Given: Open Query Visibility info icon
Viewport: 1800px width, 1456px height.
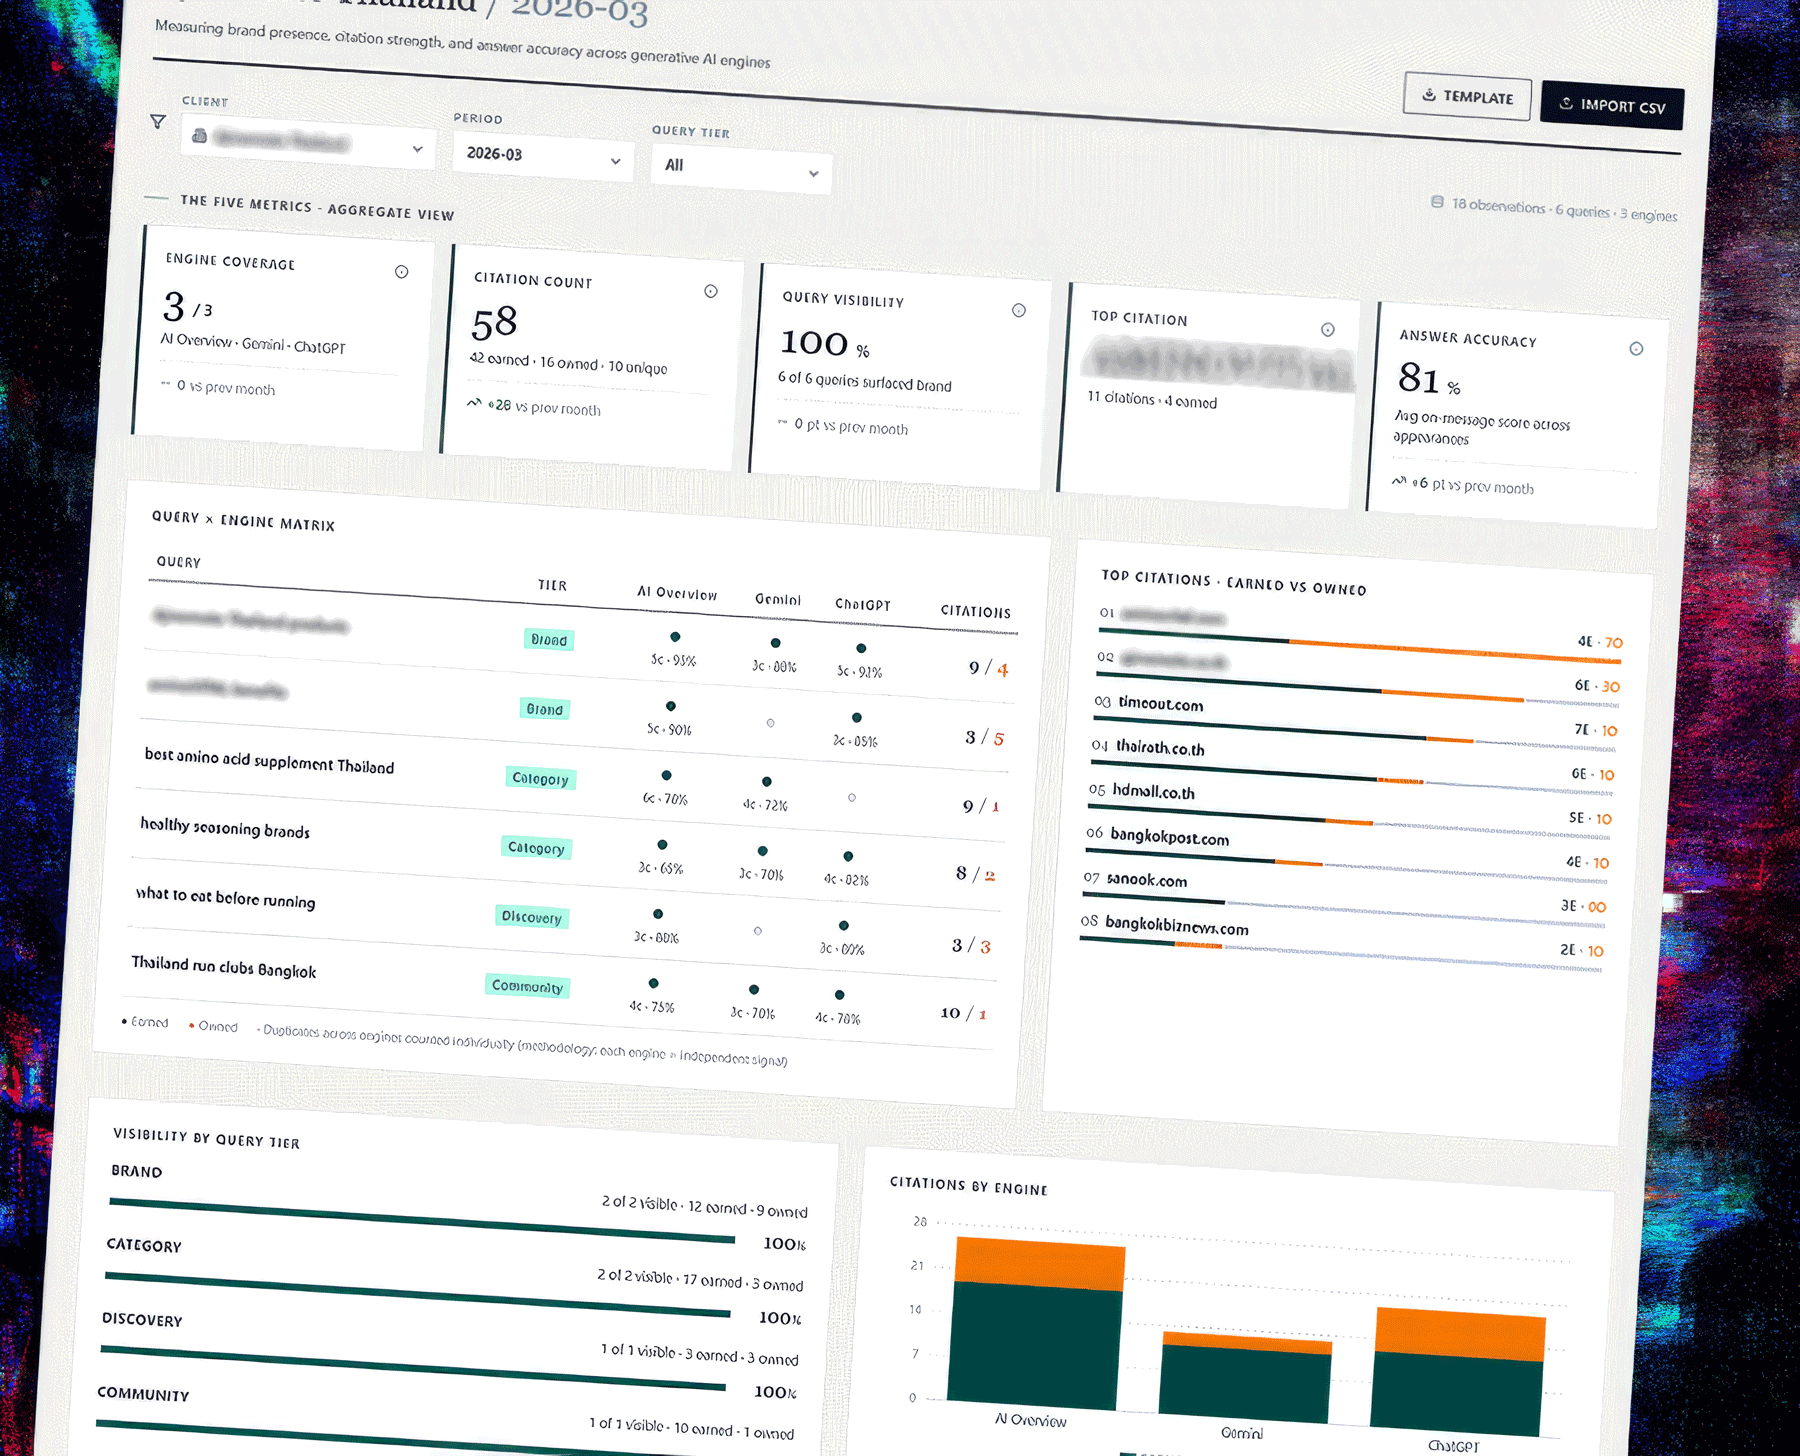Looking at the screenshot, I should point(1019,310).
